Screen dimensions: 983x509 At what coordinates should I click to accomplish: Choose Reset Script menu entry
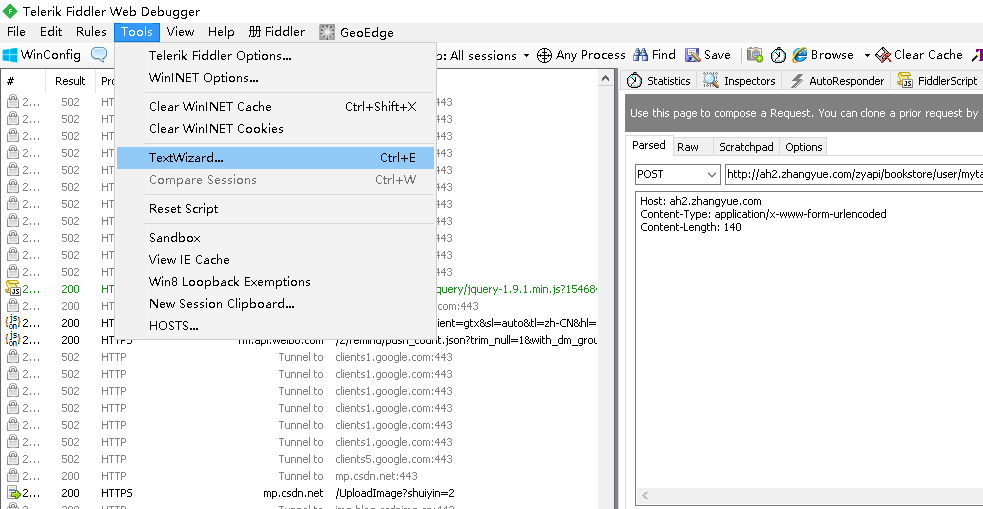tap(275, 209)
